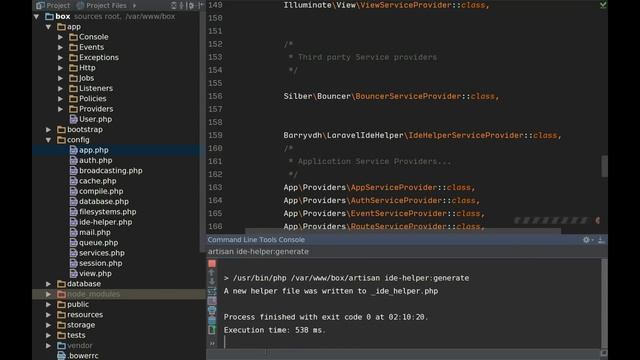Viewport: 640px width, 360px height.
Task: Expand the Exceptions folder
Action: 60,58
